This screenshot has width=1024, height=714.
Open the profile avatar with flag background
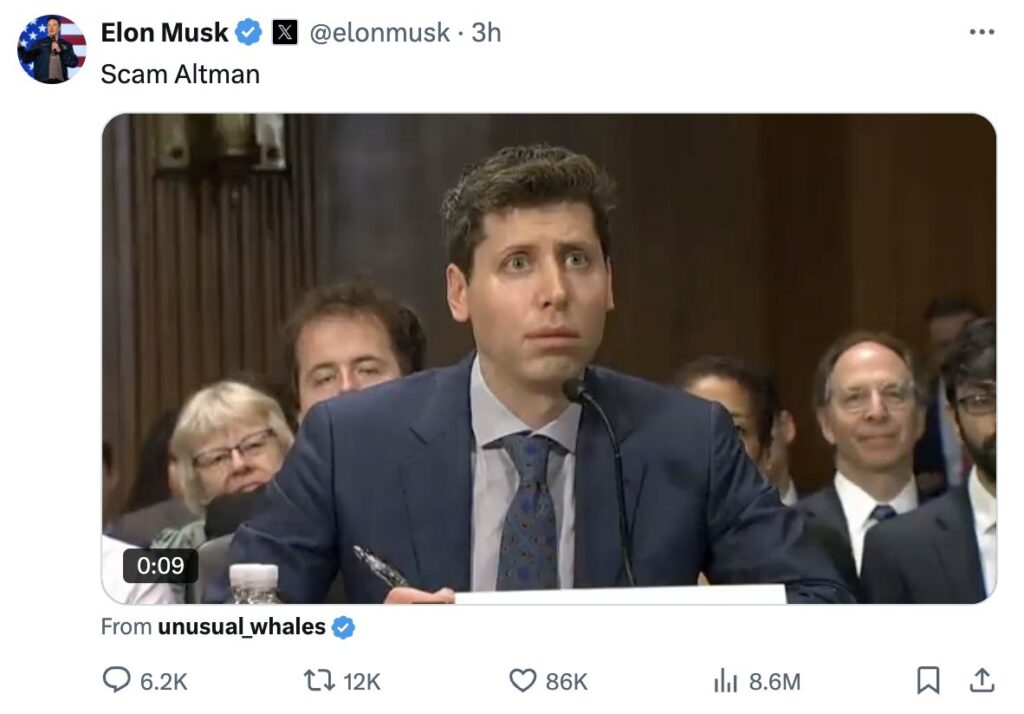(52, 49)
